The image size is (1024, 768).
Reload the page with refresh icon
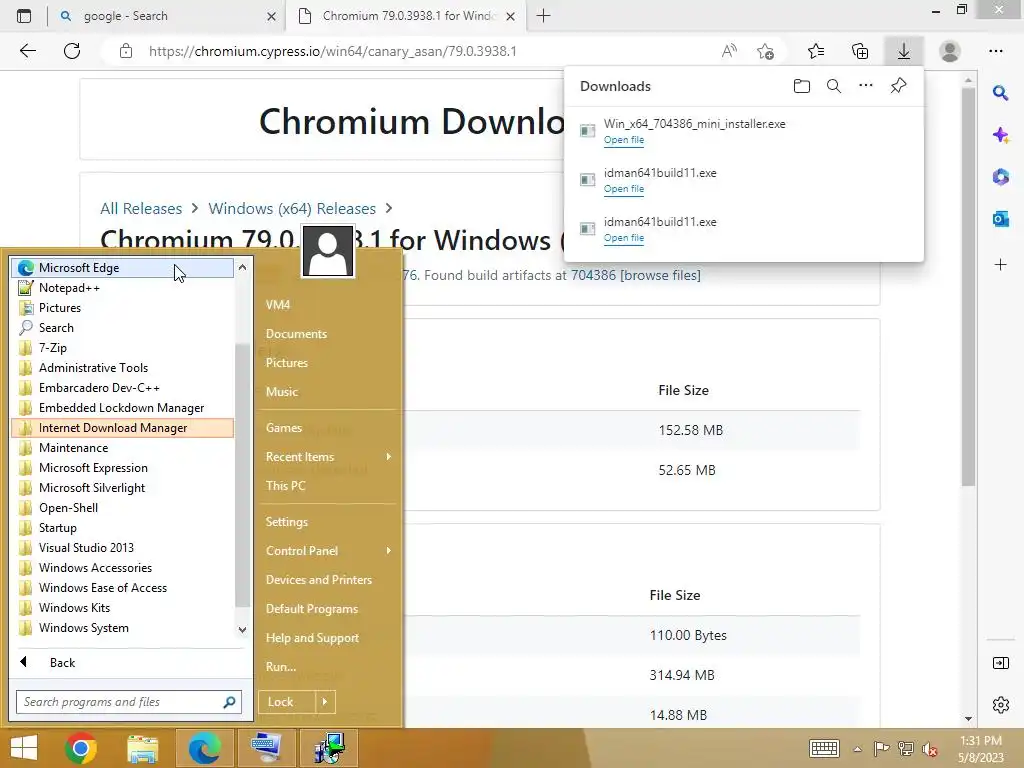(x=72, y=51)
